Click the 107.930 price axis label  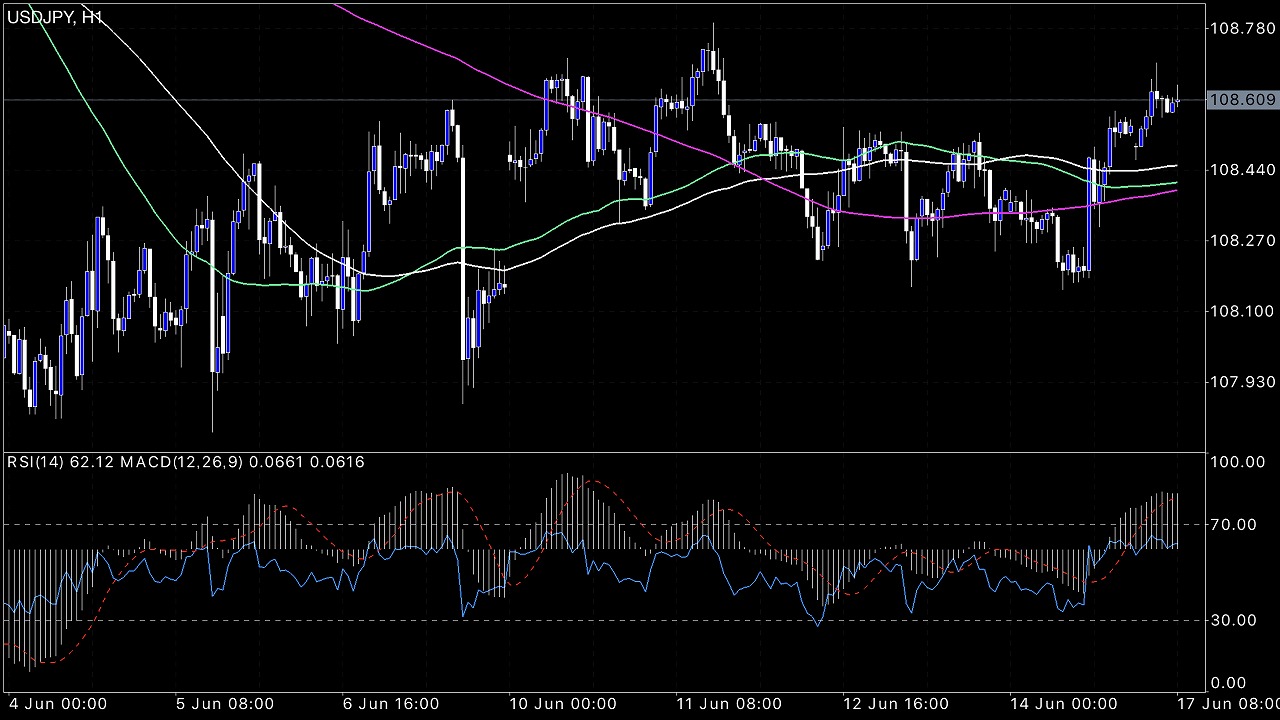tap(1242, 382)
